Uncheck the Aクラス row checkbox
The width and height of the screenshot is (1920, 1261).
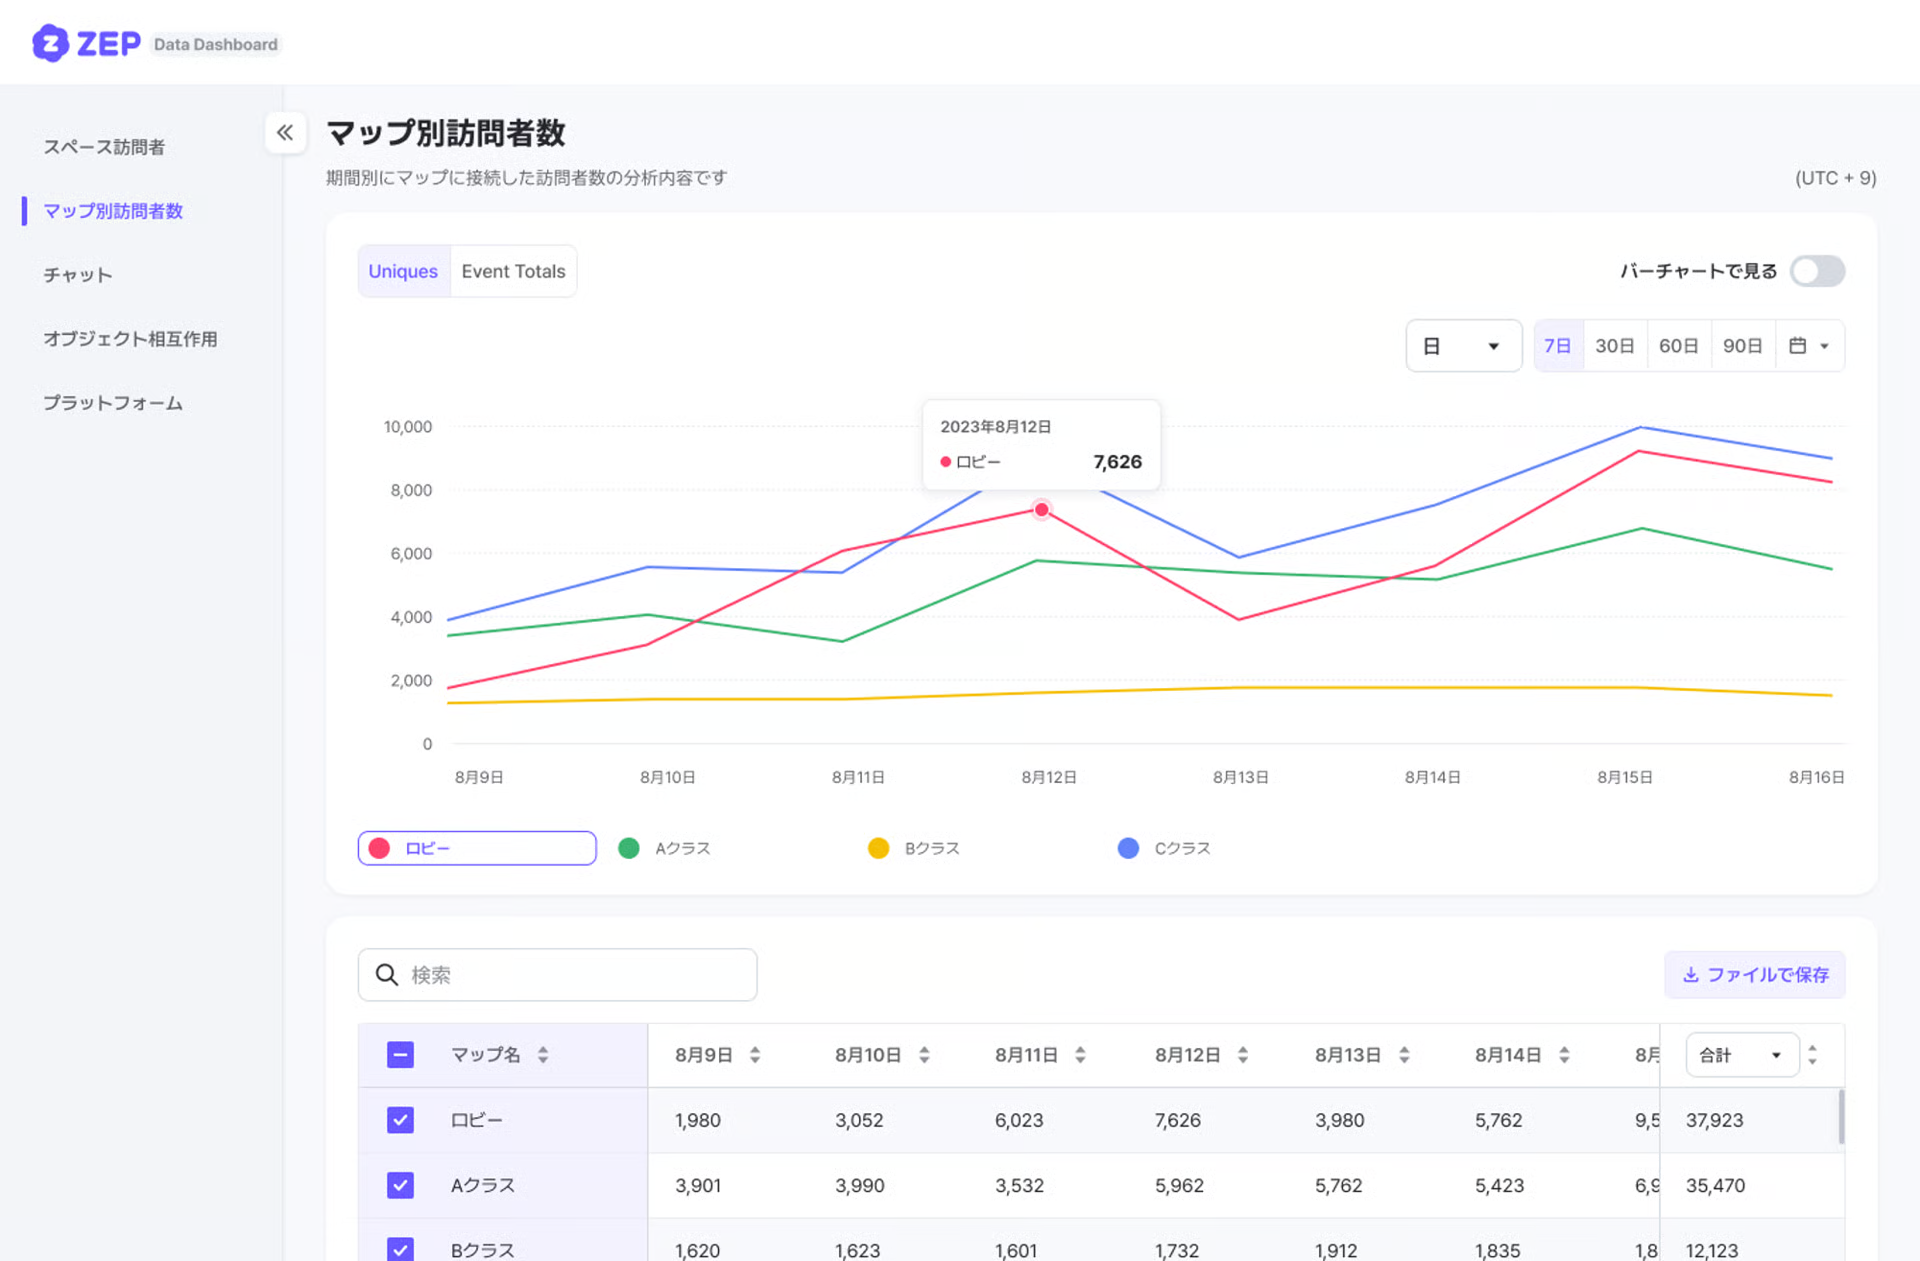click(400, 1185)
